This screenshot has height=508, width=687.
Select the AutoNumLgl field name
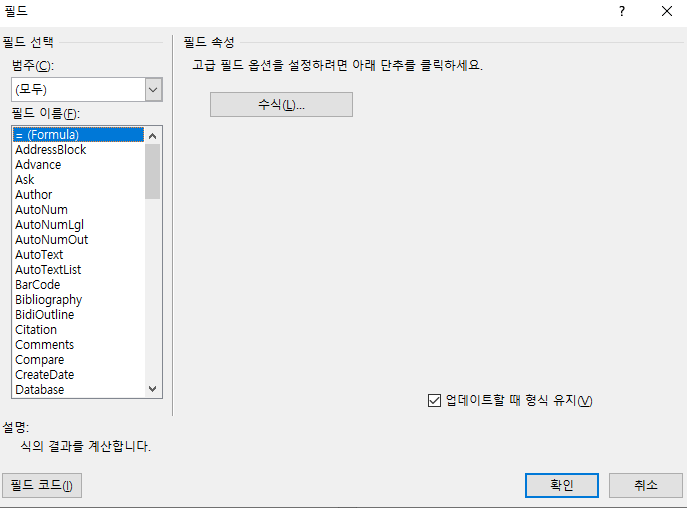tap(49, 225)
